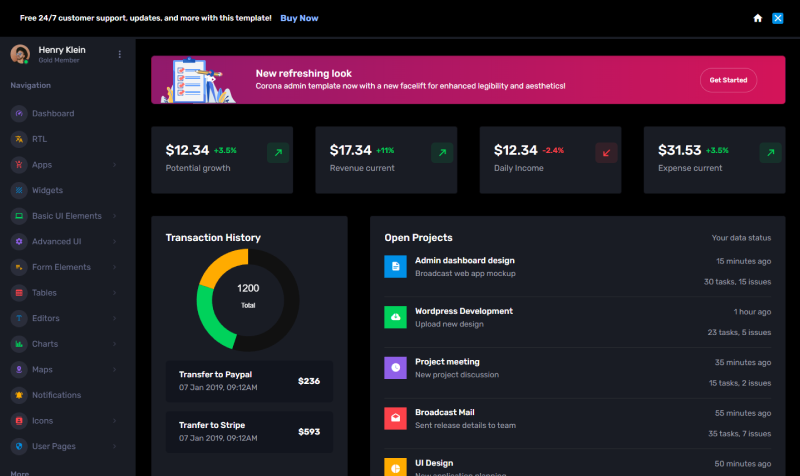Click the Notifications bell icon in sidebar
Viewport: 800px width, 476px height.
[19, 395]
